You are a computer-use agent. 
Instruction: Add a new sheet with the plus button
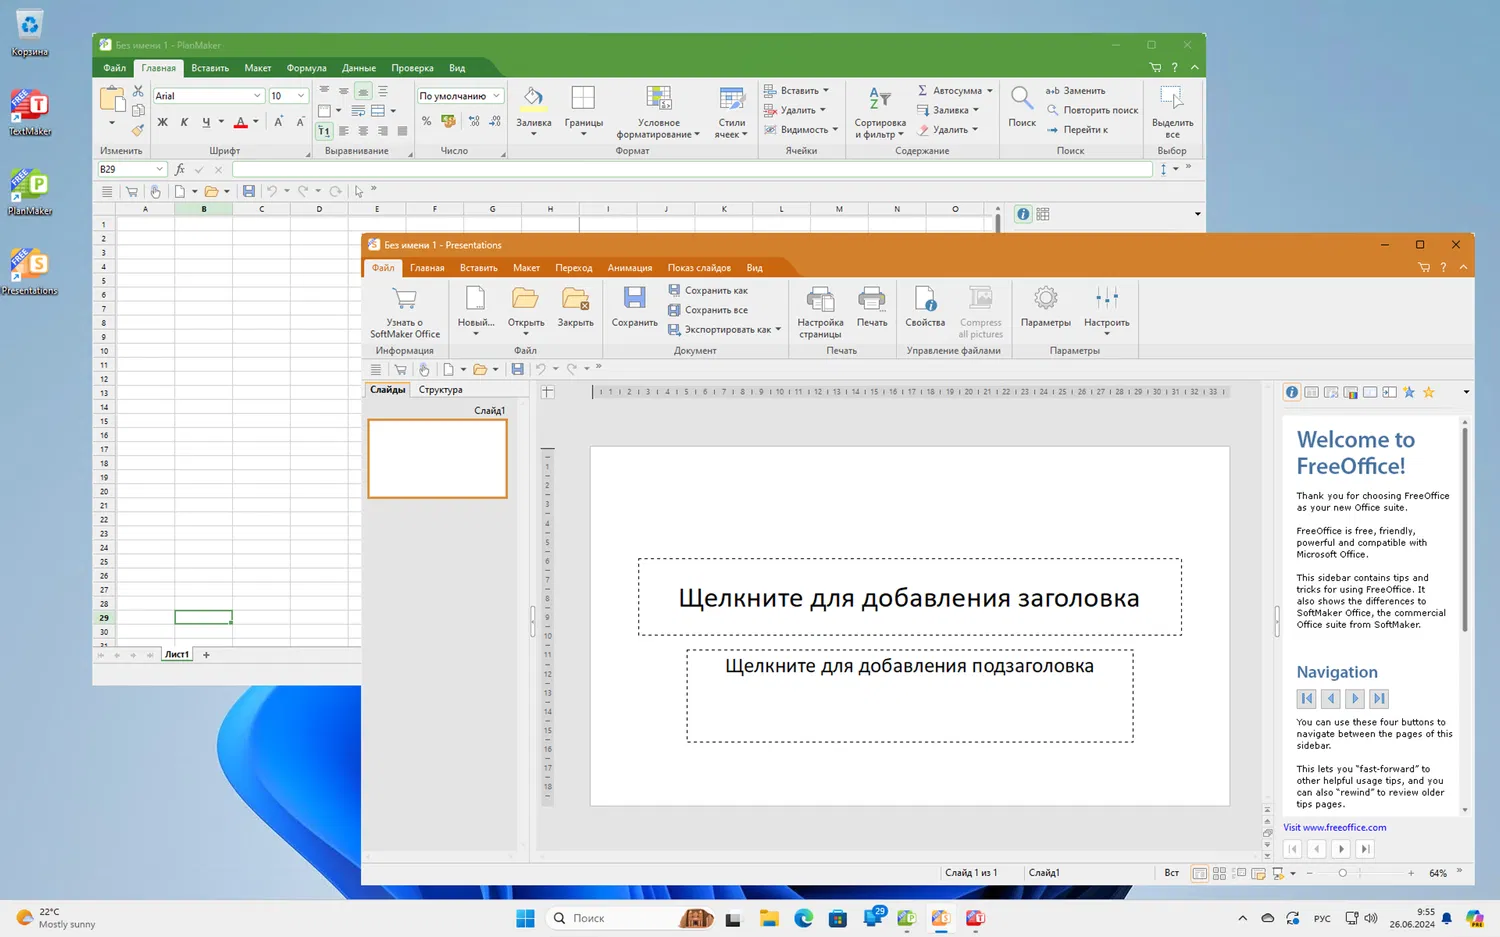206,655
